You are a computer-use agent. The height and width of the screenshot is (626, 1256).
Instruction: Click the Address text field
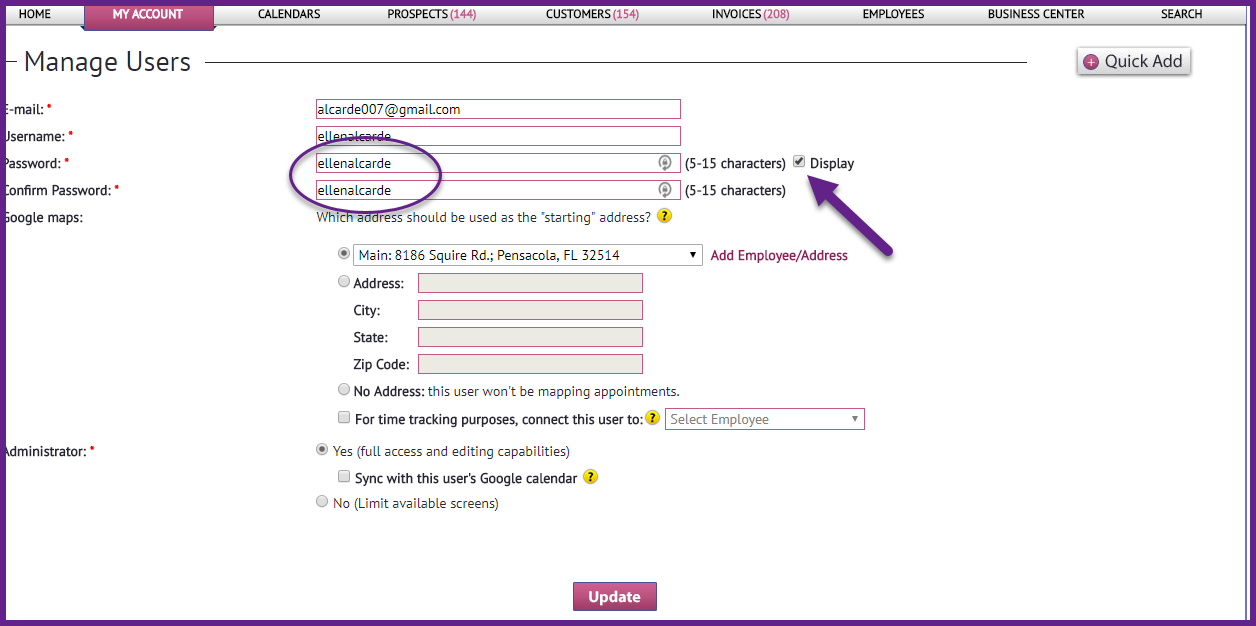[530, 283]
